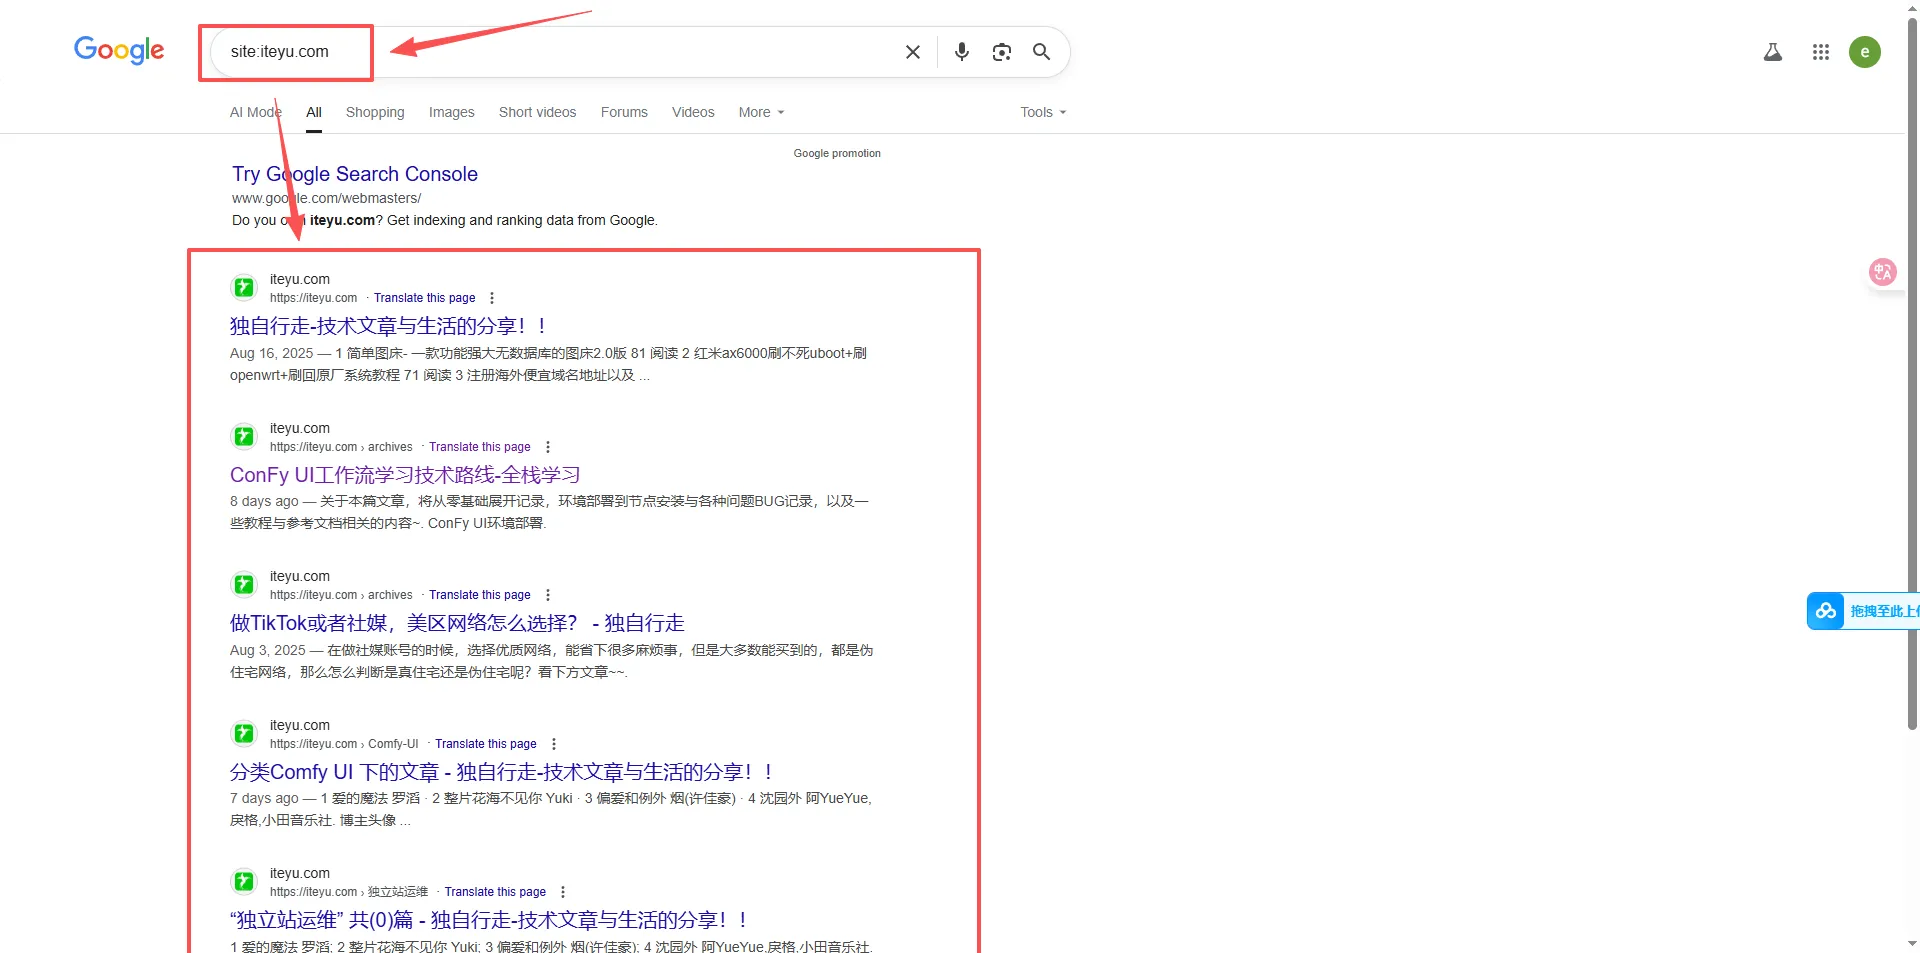
Task: Translate the ConFy UI result page
Action: 480,447
